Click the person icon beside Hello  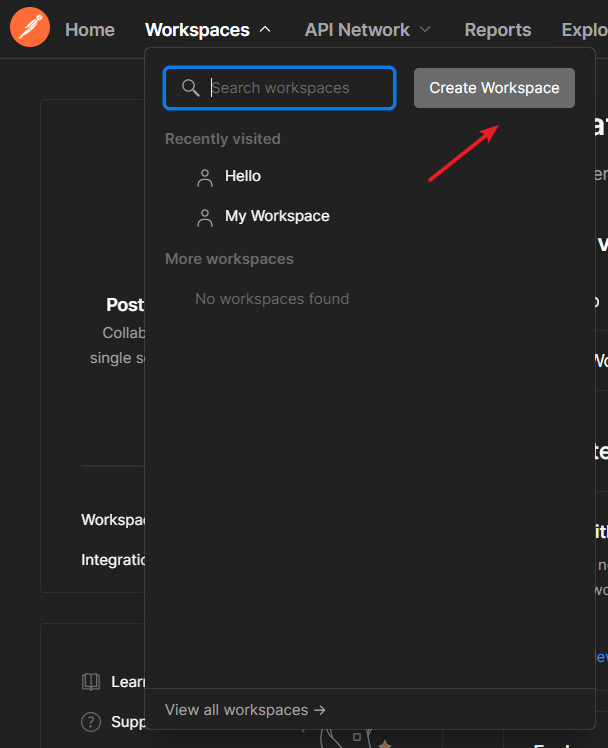(205, 177)
